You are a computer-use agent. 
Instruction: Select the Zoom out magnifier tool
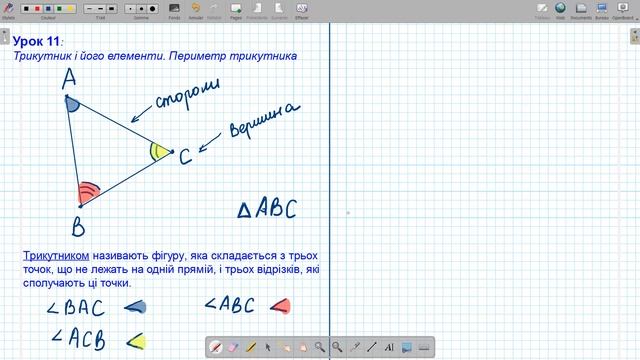click(337, 347)
